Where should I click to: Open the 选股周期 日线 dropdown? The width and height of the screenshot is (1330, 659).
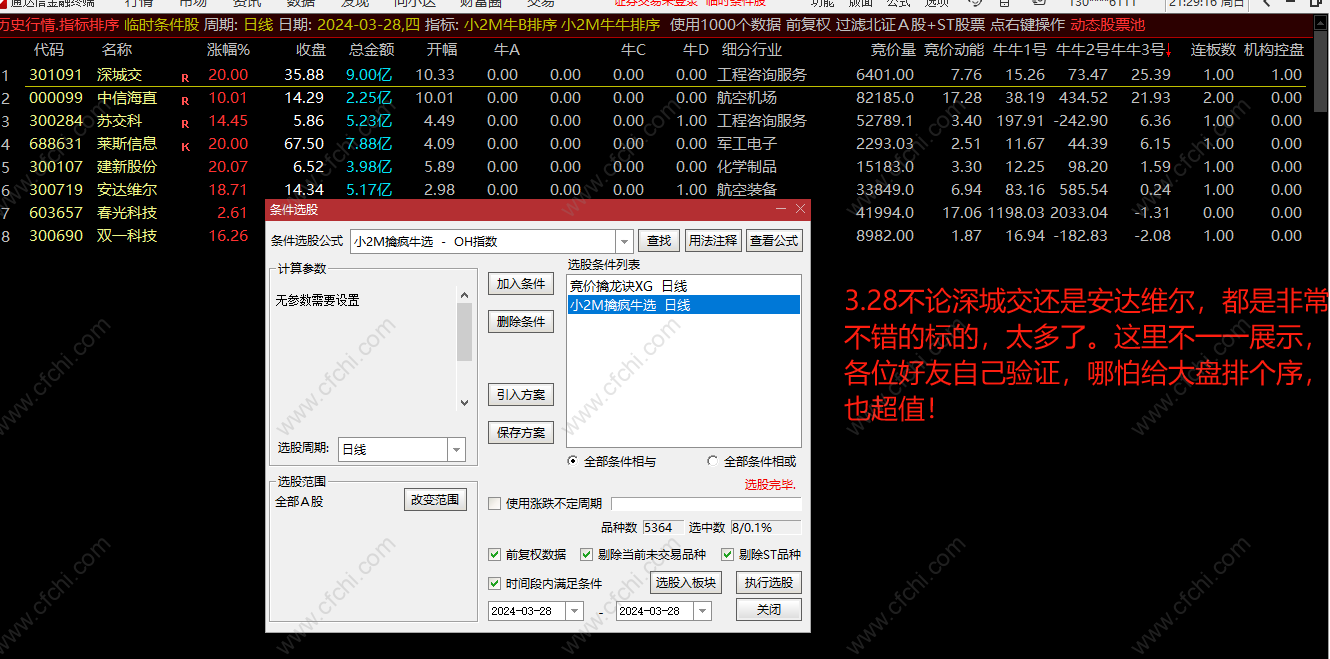[x=456, y=450]
